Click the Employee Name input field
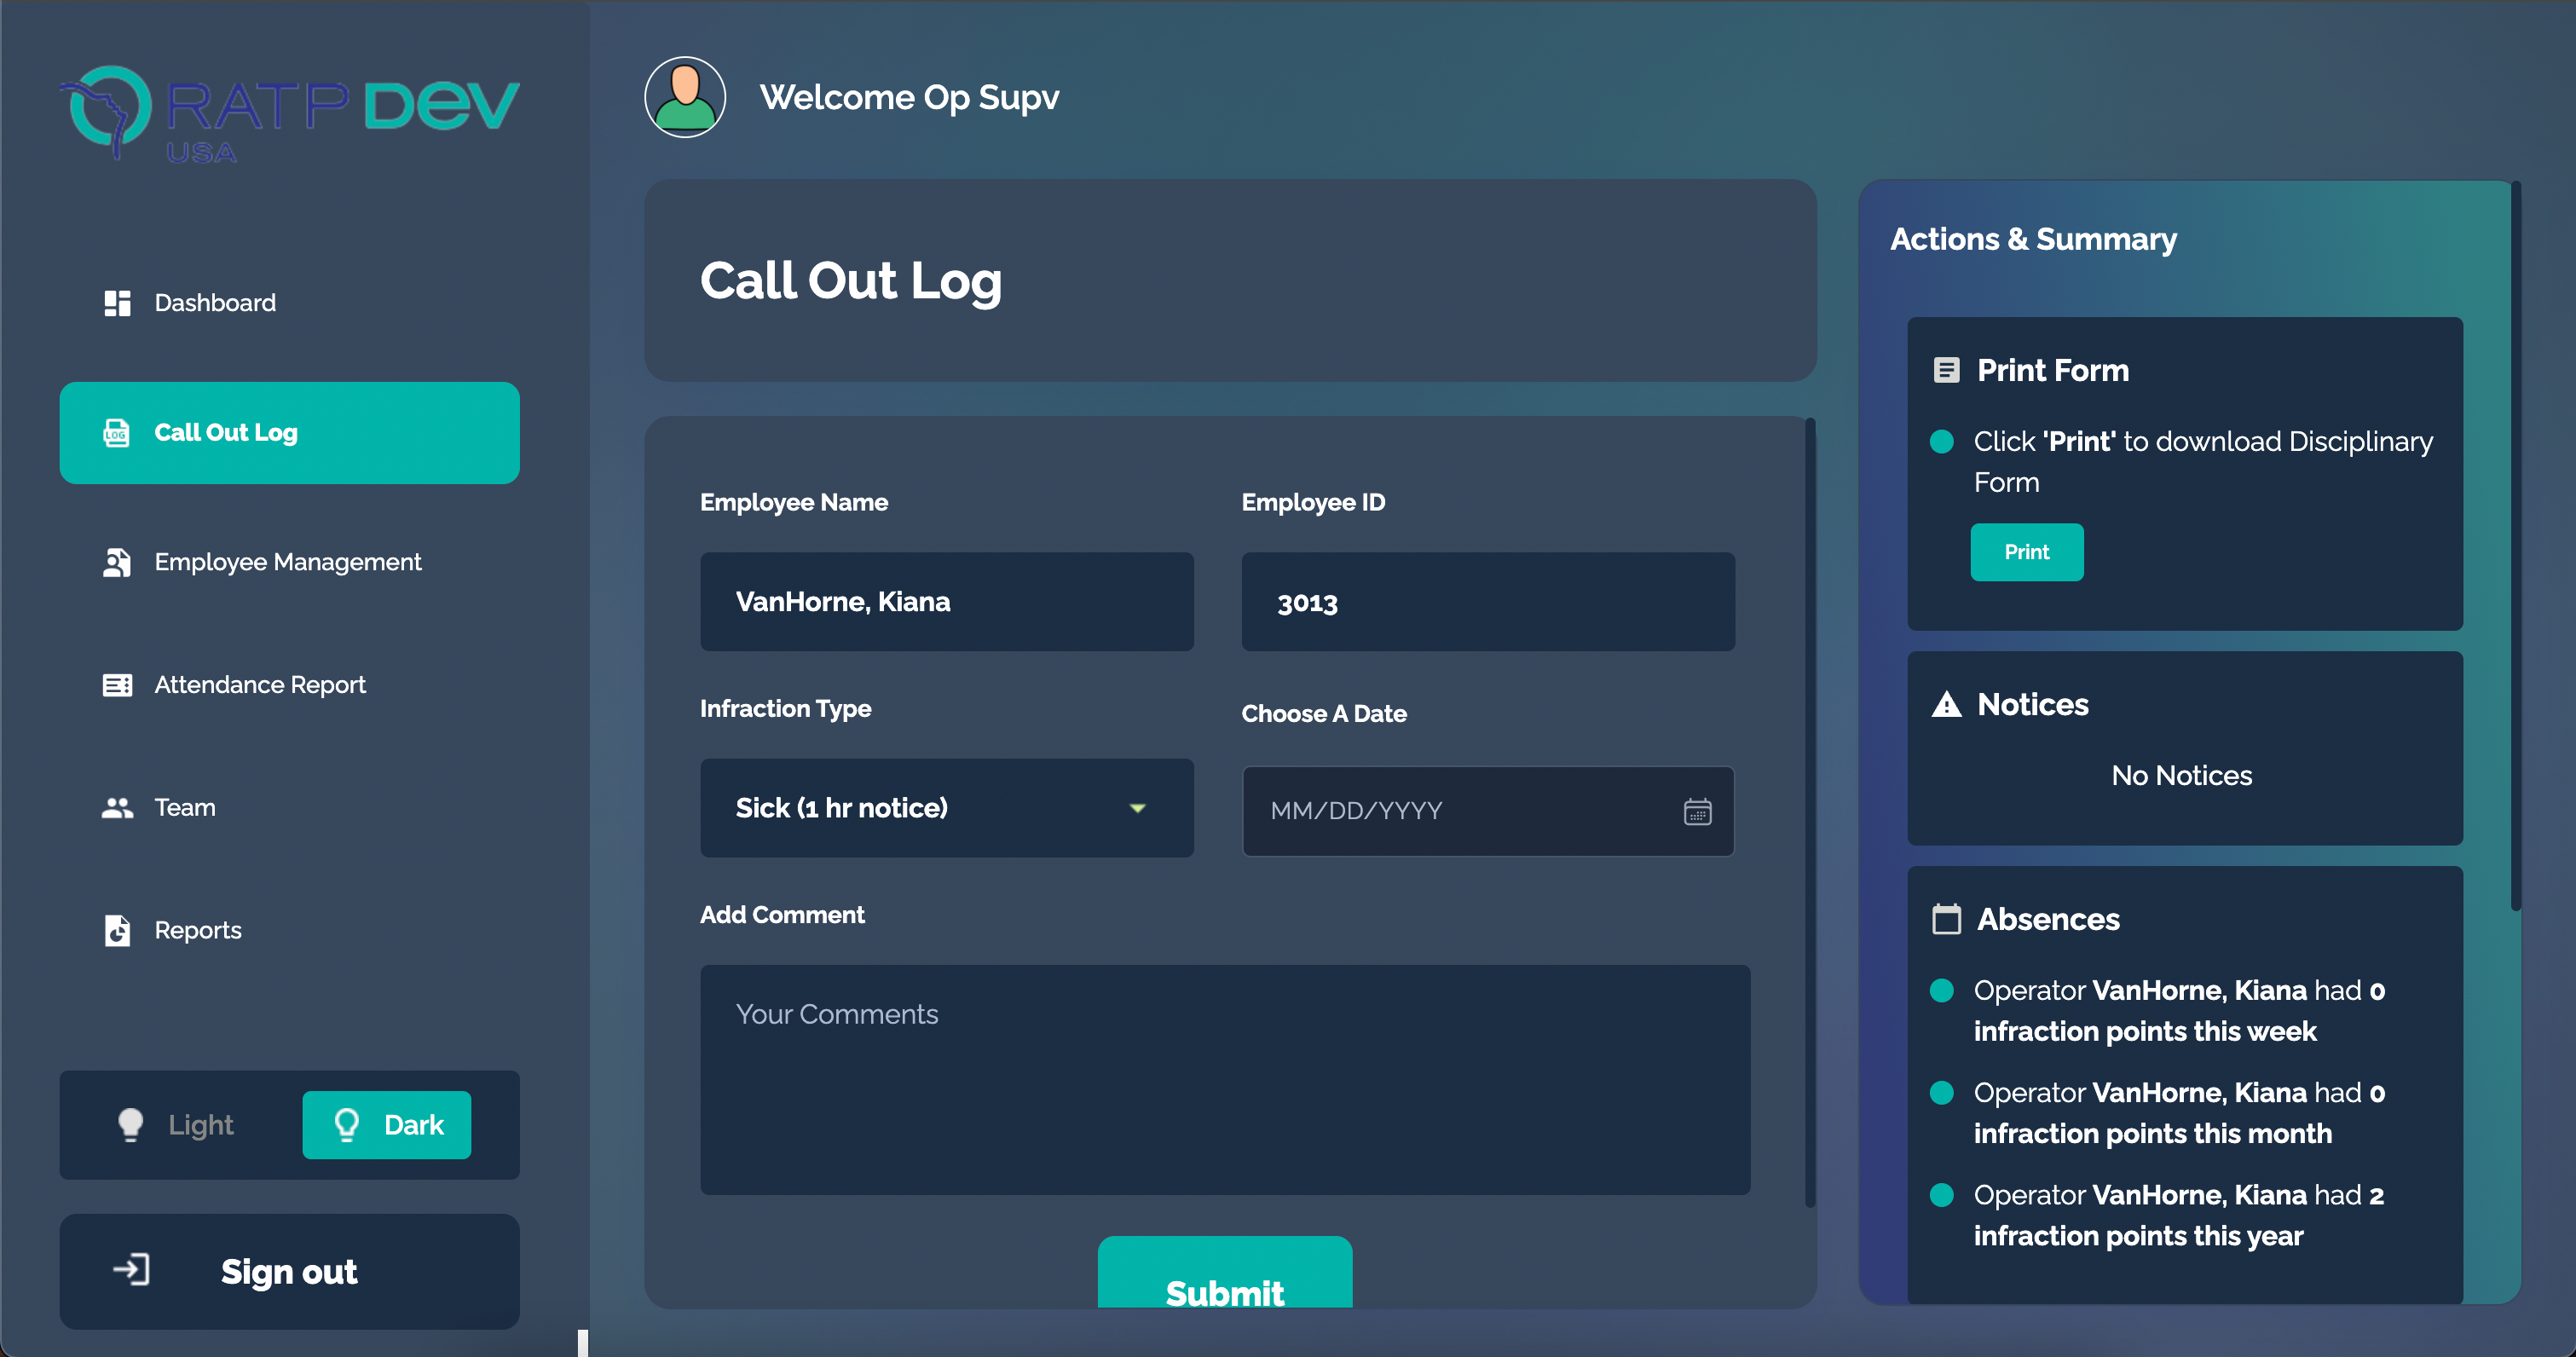 [x=947, y=602]
